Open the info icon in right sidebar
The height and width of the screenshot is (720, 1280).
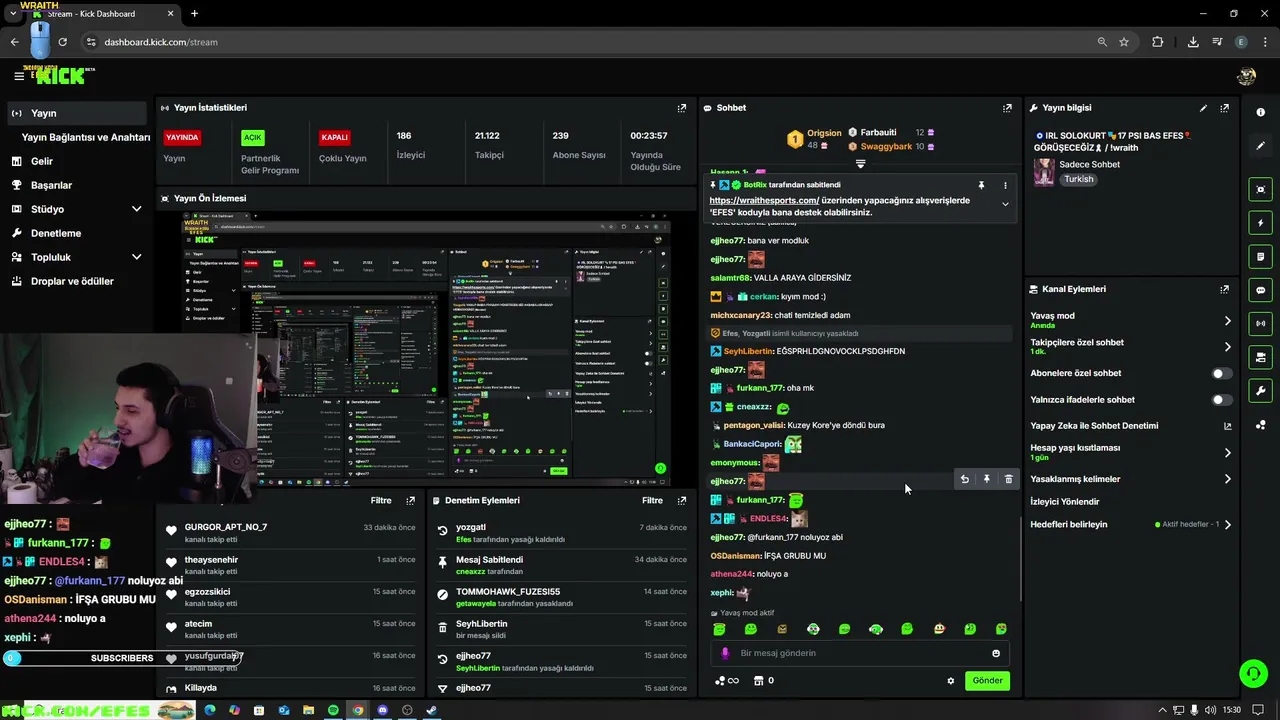click(1260, 112)
